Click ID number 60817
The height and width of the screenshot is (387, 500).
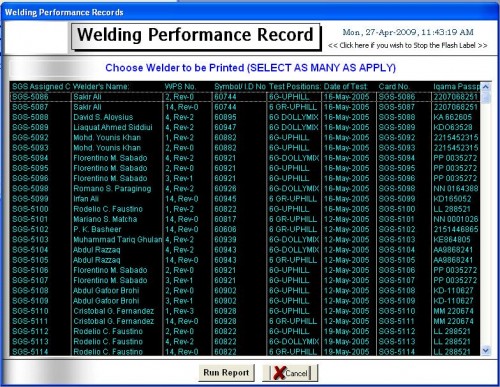225,219
